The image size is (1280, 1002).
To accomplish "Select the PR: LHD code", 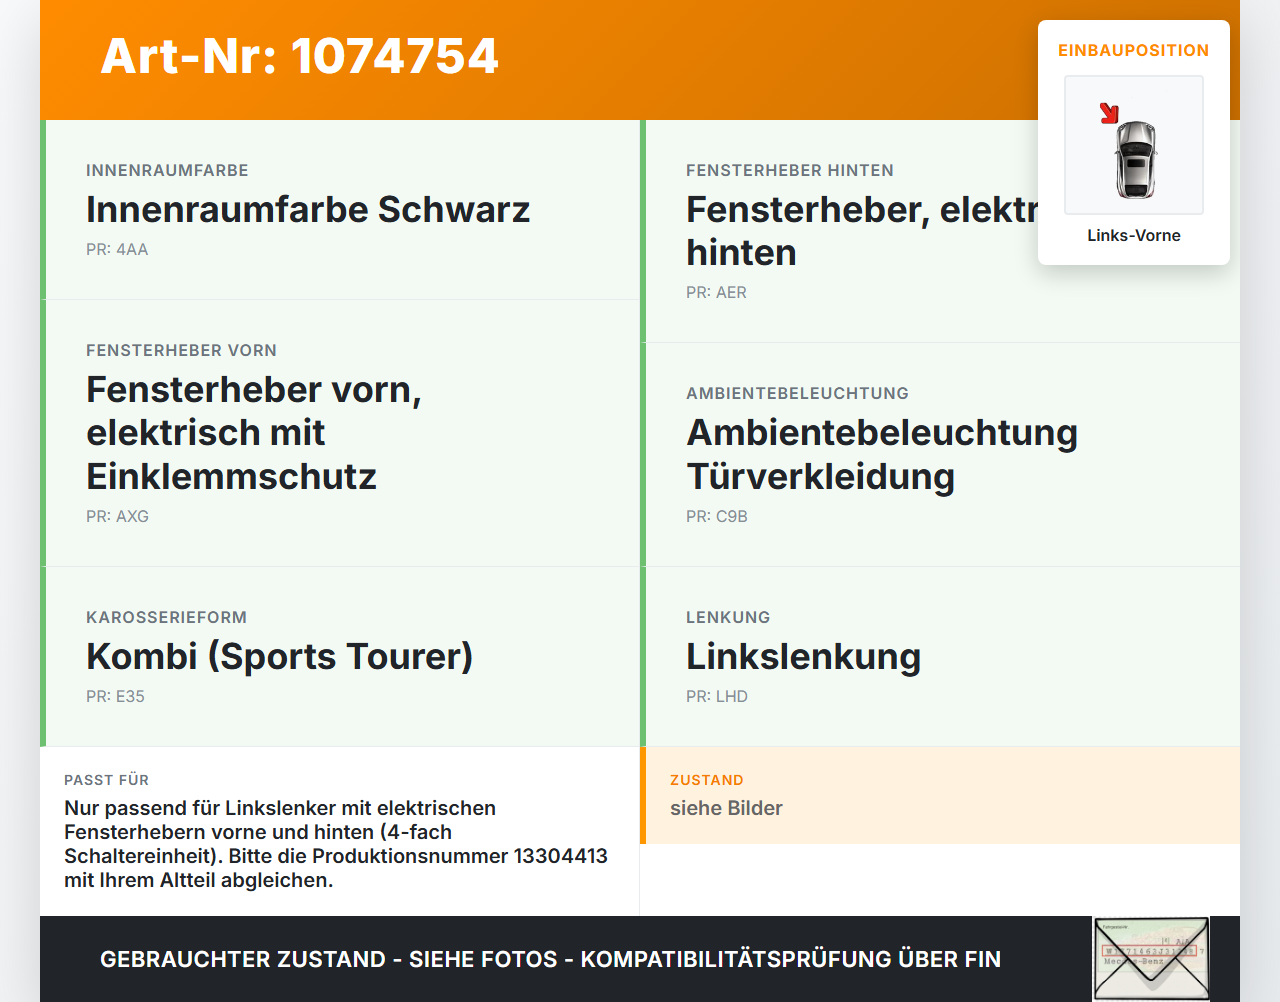I will tap(717, 696).
